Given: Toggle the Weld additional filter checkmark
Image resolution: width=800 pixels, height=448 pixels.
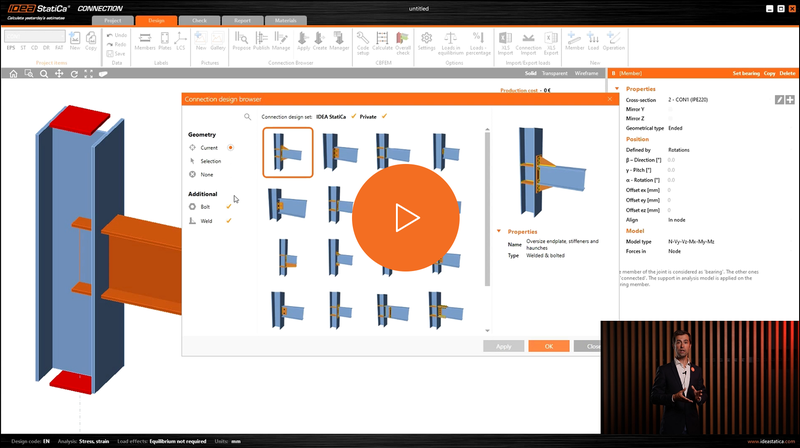Looking at the screenshot, I should click(x=229, y=221).
